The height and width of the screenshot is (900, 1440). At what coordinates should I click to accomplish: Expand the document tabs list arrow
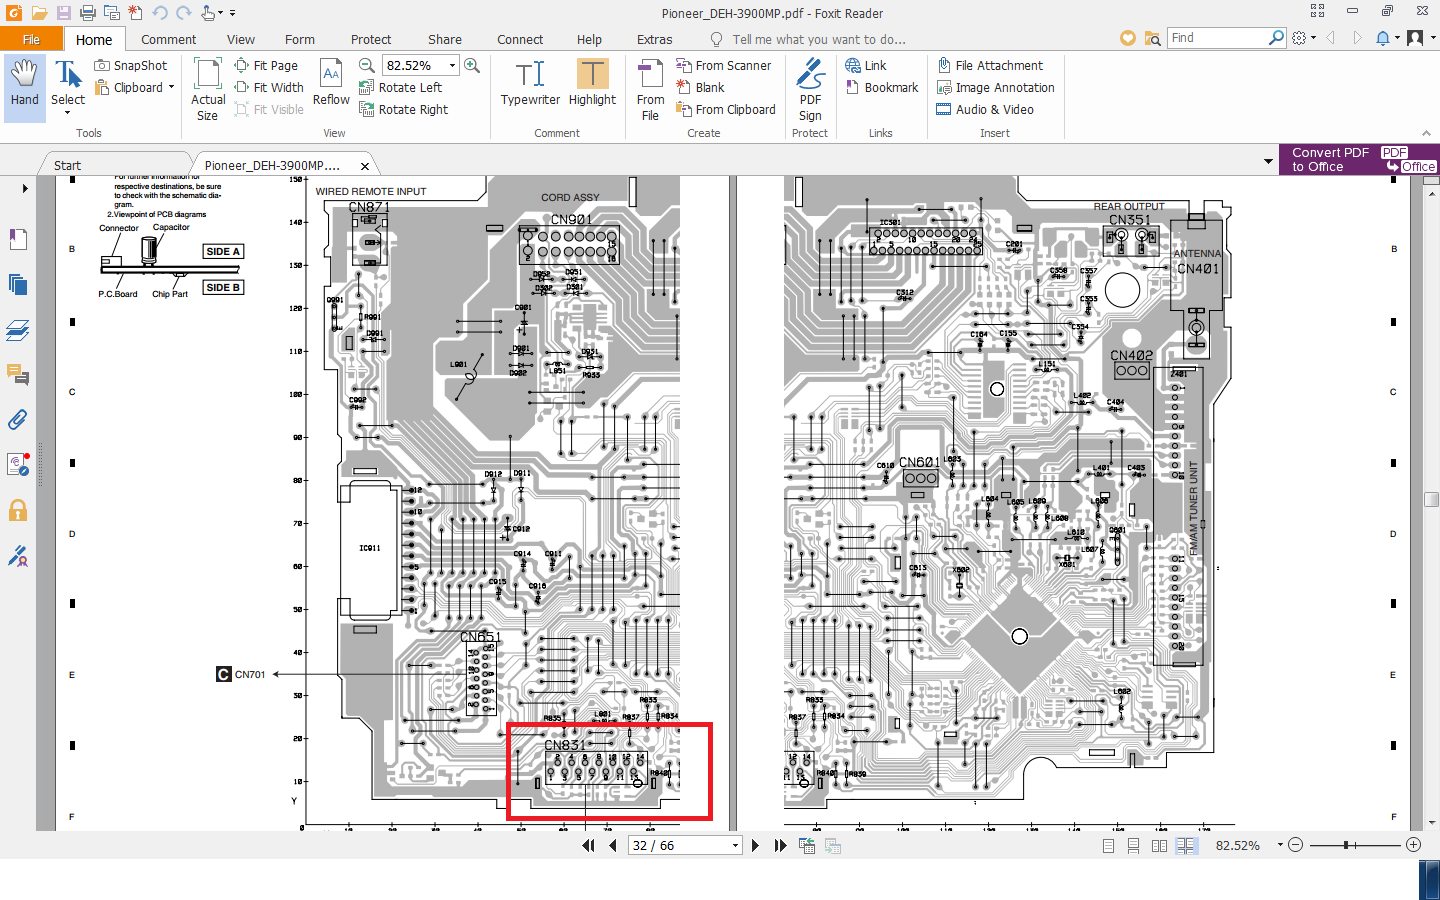(1269, 160)
